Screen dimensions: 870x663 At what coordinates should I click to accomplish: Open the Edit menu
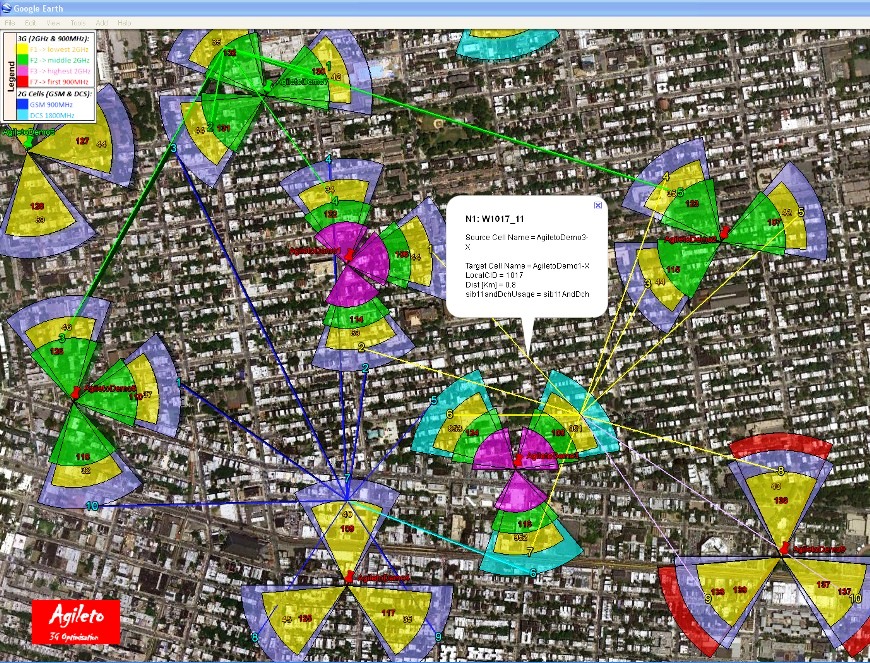coord(31,21)
